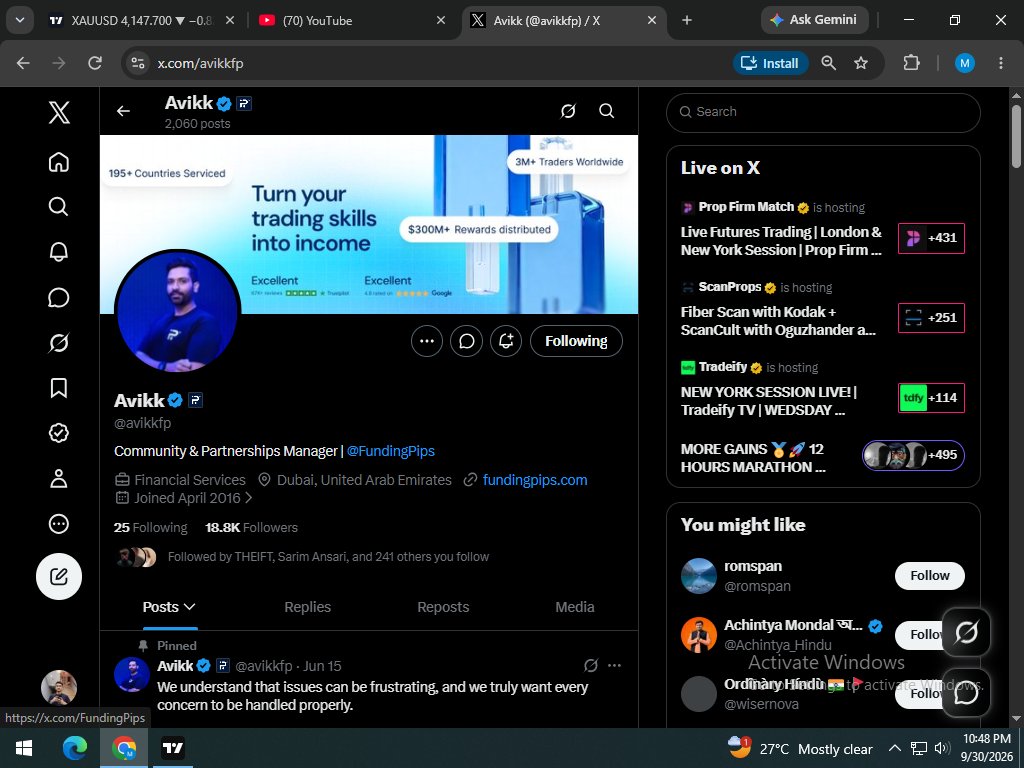
Task: Join ScanProps live space +251
Action: pyautogui.click(x=931, y=318)
